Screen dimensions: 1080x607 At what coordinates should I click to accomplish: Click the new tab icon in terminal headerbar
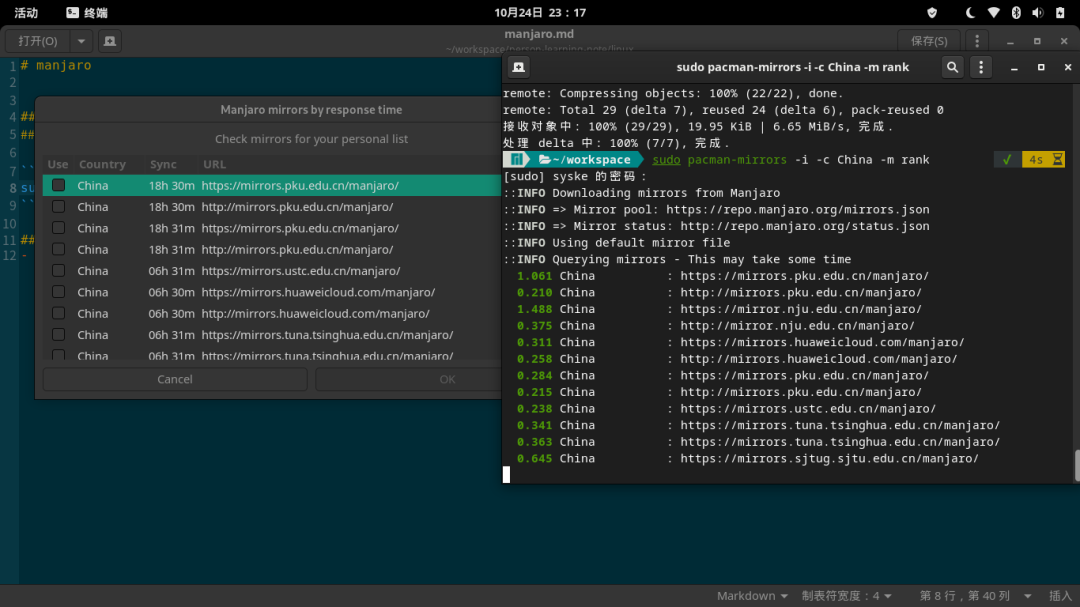(519, 67)
